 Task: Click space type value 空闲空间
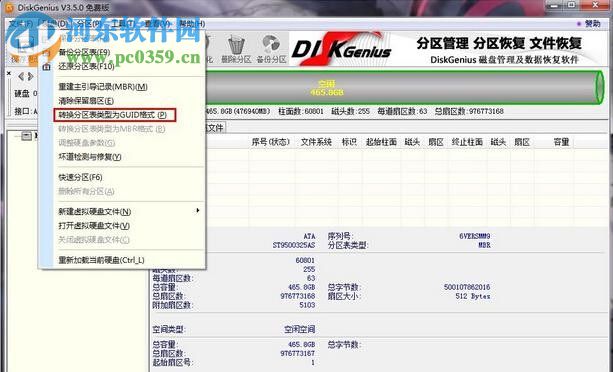pyautogui.click(x=299, y=329)
